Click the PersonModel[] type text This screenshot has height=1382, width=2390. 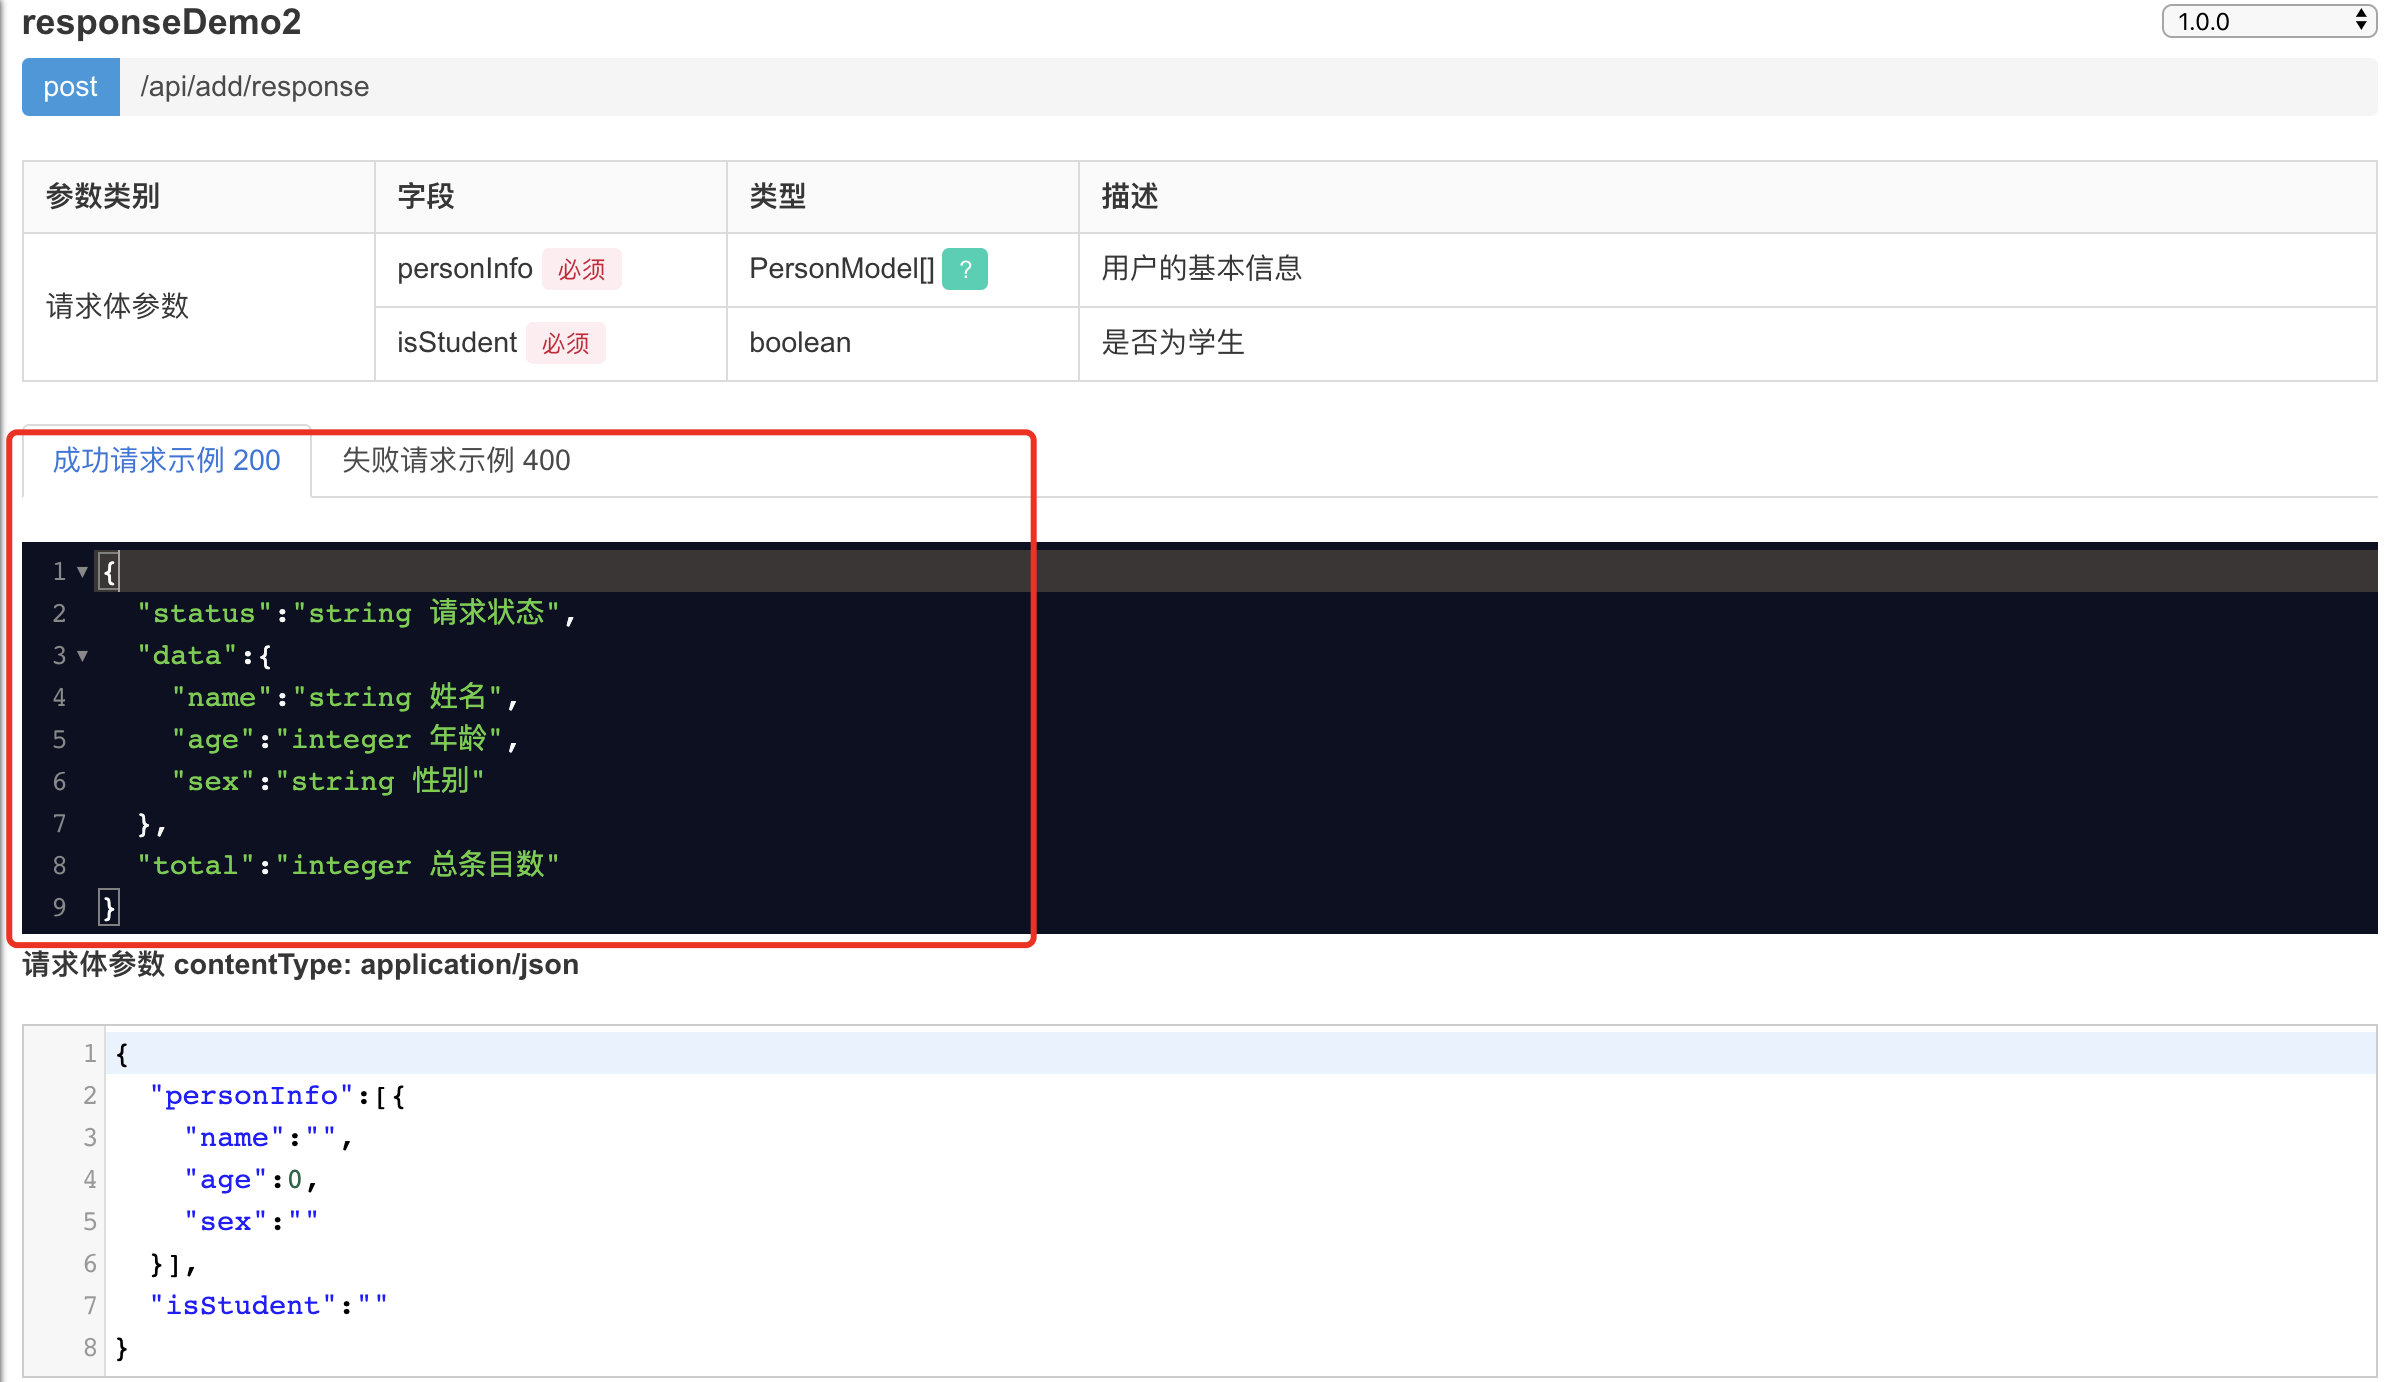point(841,269)
